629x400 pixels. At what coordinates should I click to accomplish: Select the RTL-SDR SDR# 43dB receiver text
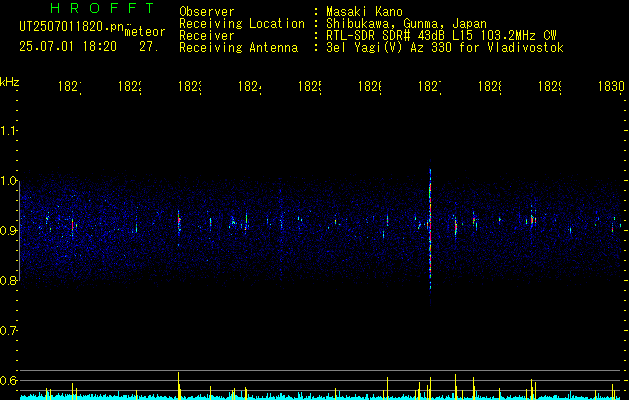[x=441, y=36]
